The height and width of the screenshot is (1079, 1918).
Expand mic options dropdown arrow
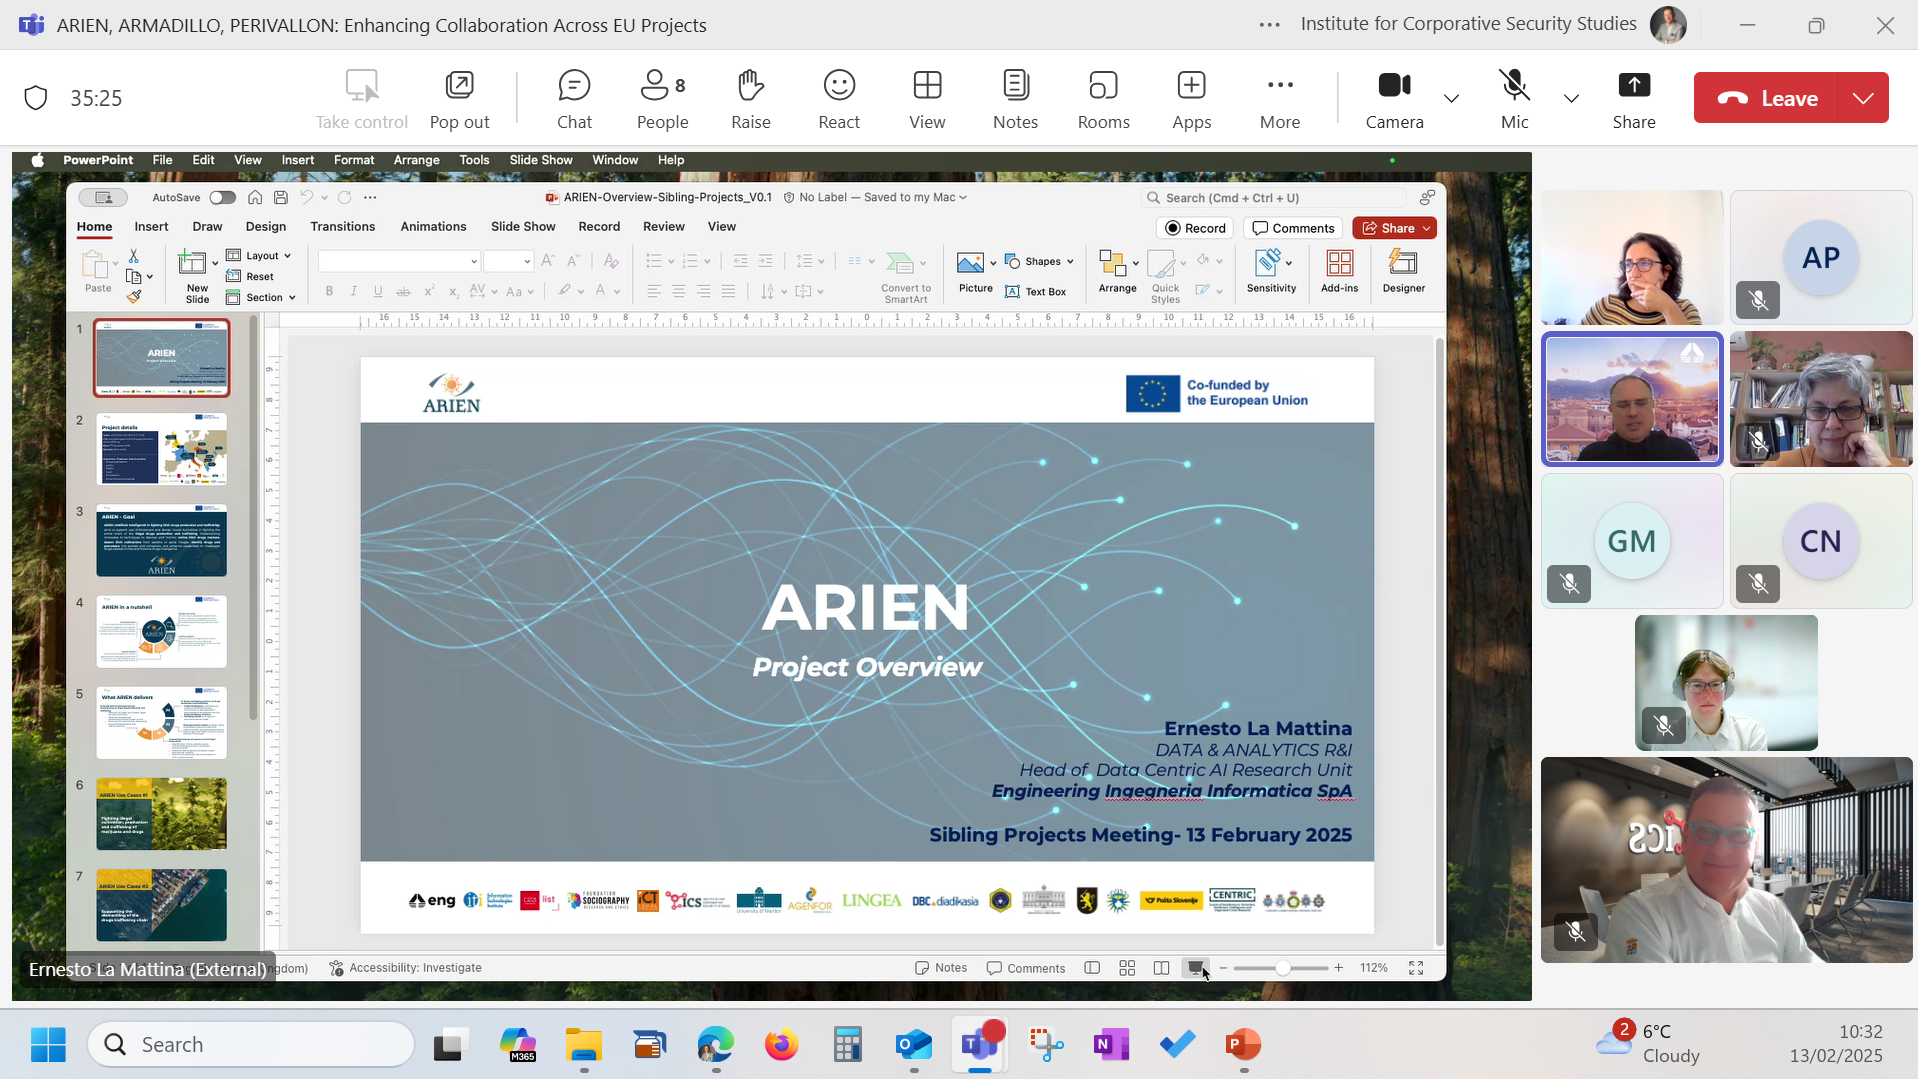click(1571, 98)
